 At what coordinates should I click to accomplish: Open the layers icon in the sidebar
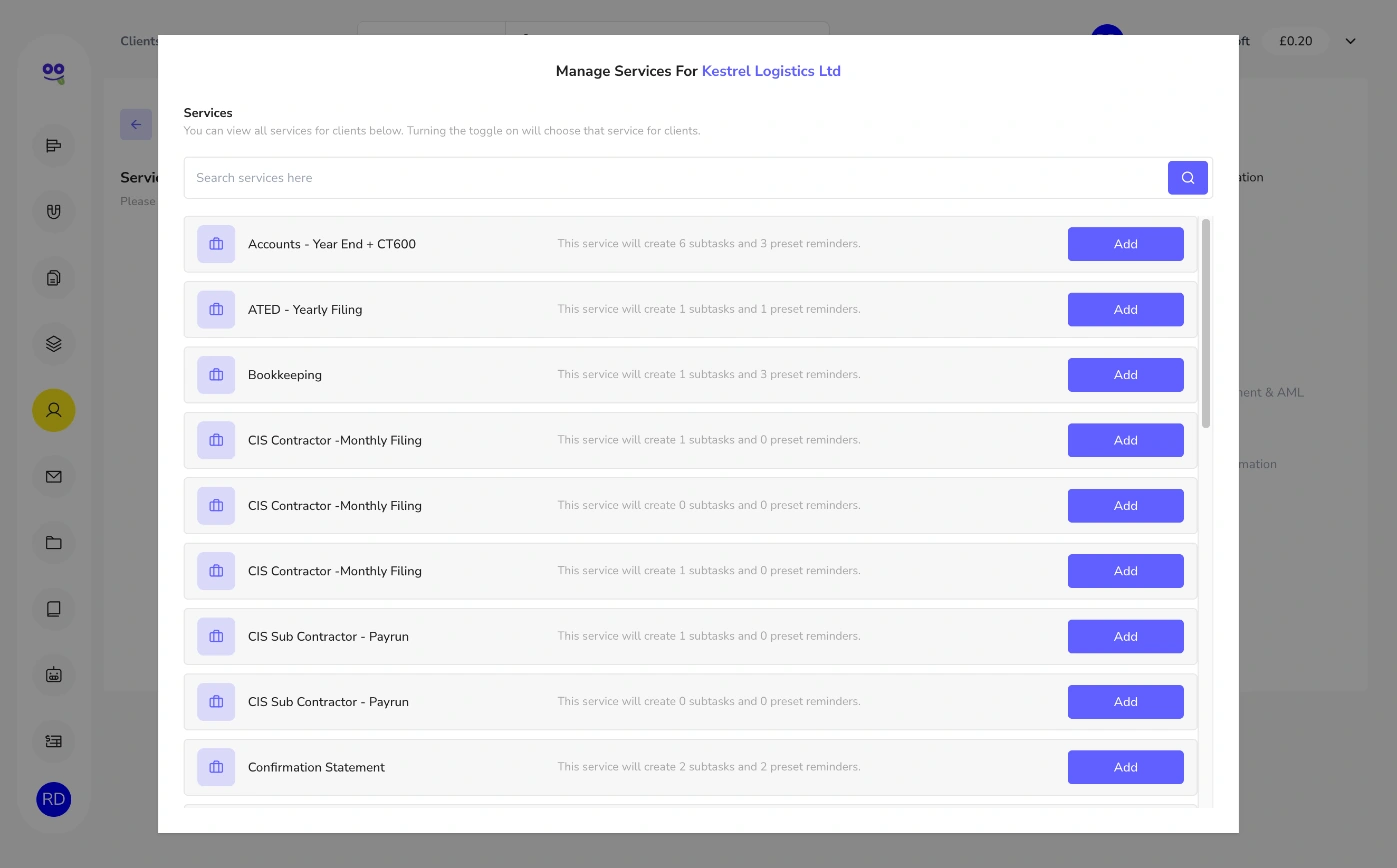[x=54, y=344]
